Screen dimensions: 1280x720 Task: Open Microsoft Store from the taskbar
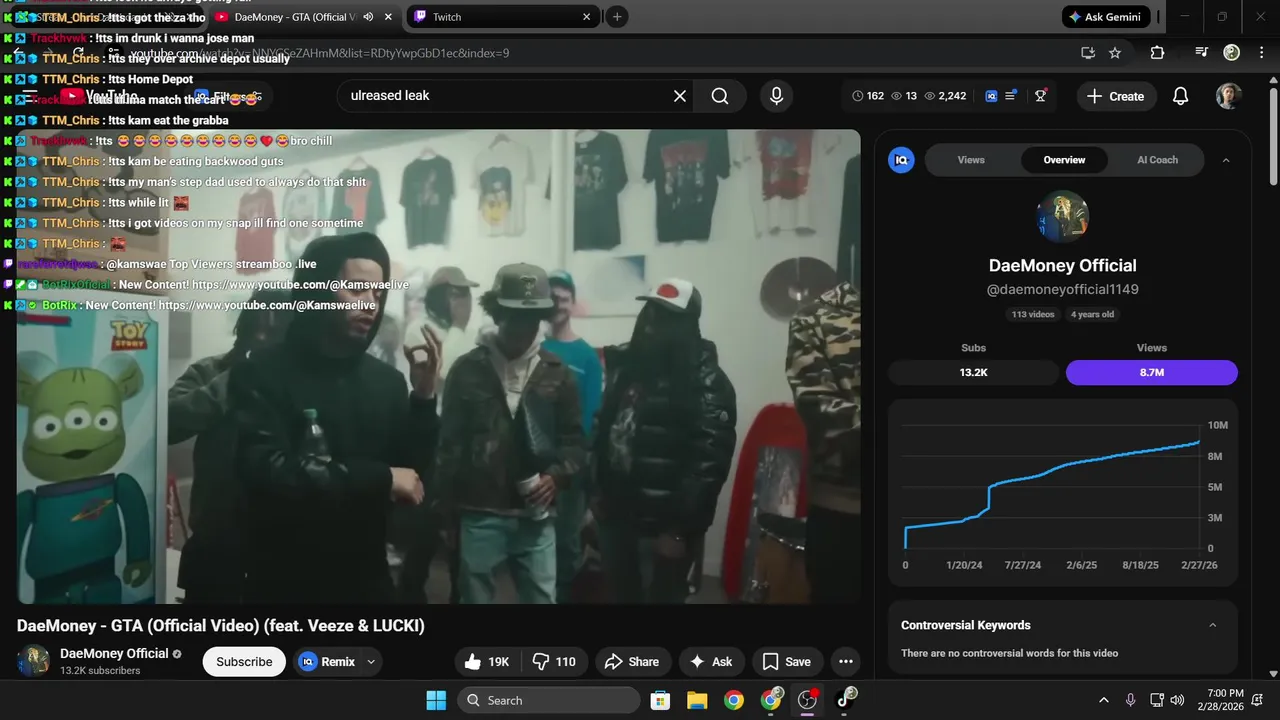coord(660,700)
